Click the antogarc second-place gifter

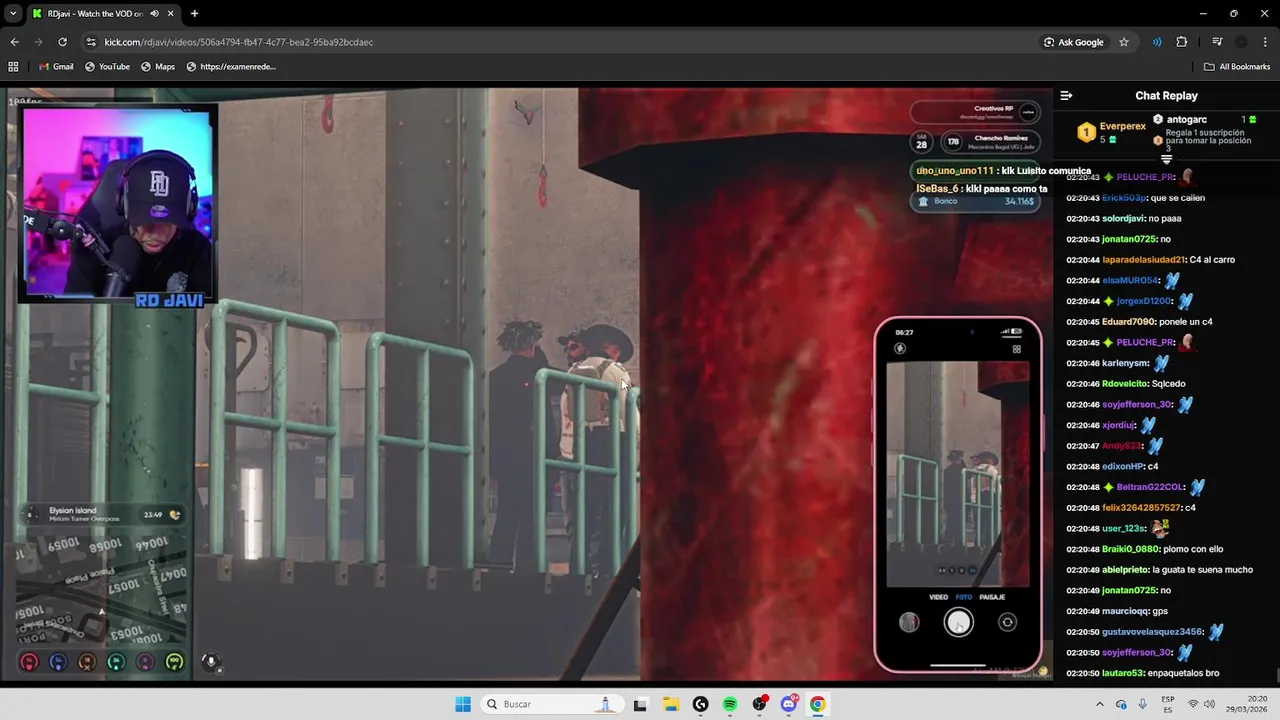click(1187, 119)
